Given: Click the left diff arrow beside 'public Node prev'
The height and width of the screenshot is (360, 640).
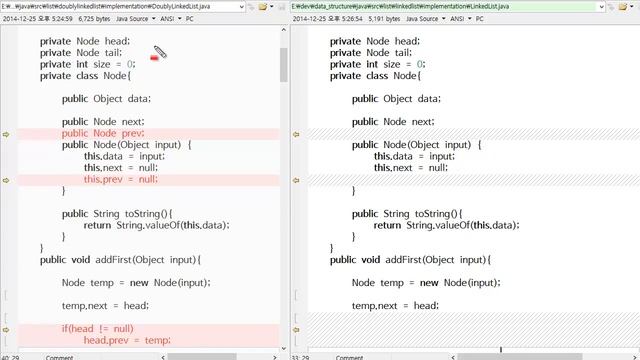Looking at the screenshot, I should point(6,134).
